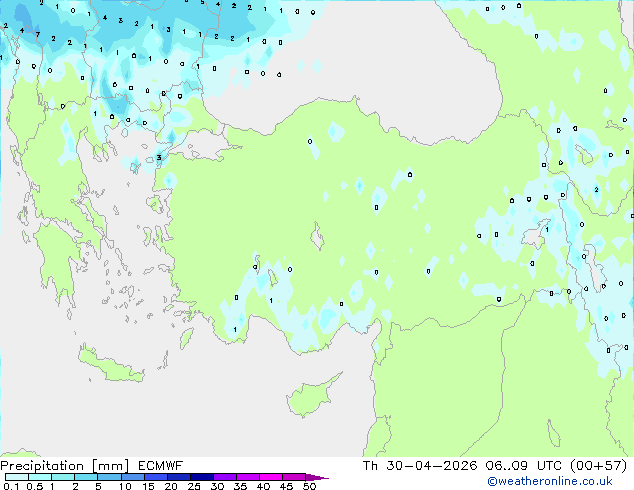Viewport: 634px width, 490px height.
Task: Click the 45–50 mm legend color swatch
Action: 294,477
